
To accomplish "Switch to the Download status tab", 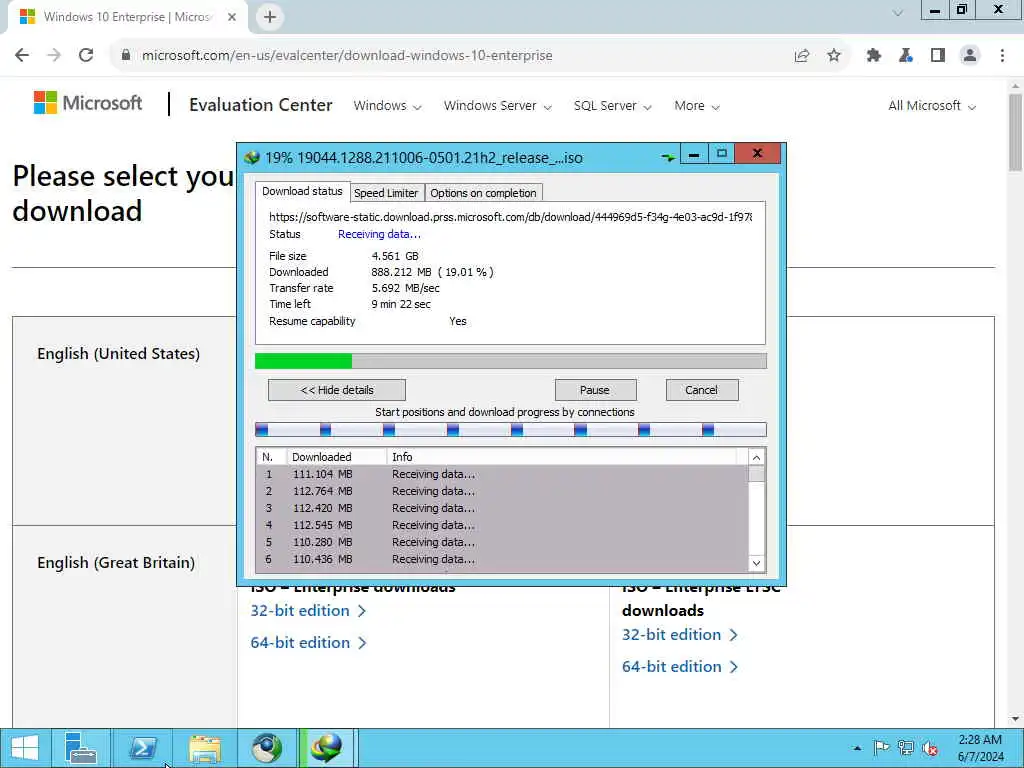I will (302, 191).
